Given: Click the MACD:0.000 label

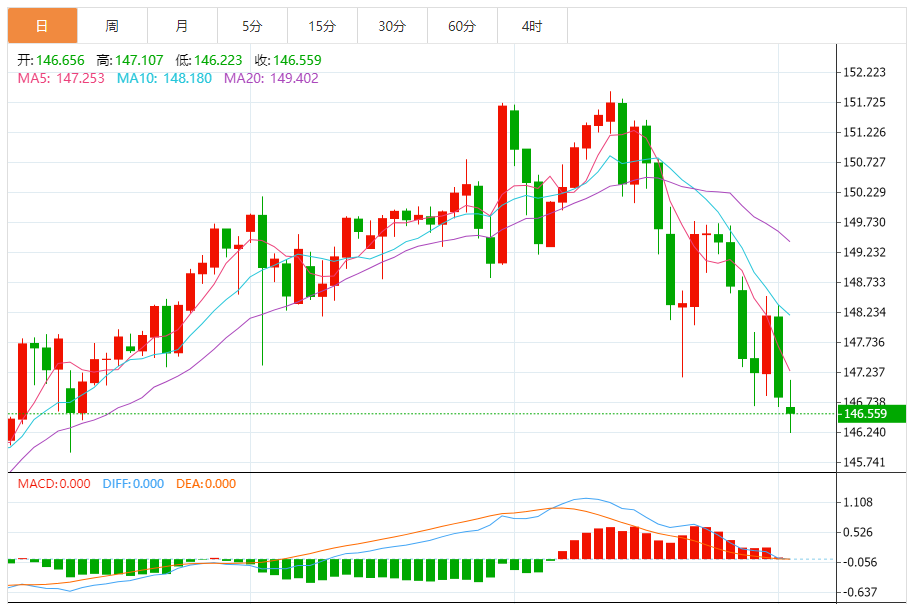Looking at the screenshot, I should pos(54,484).
